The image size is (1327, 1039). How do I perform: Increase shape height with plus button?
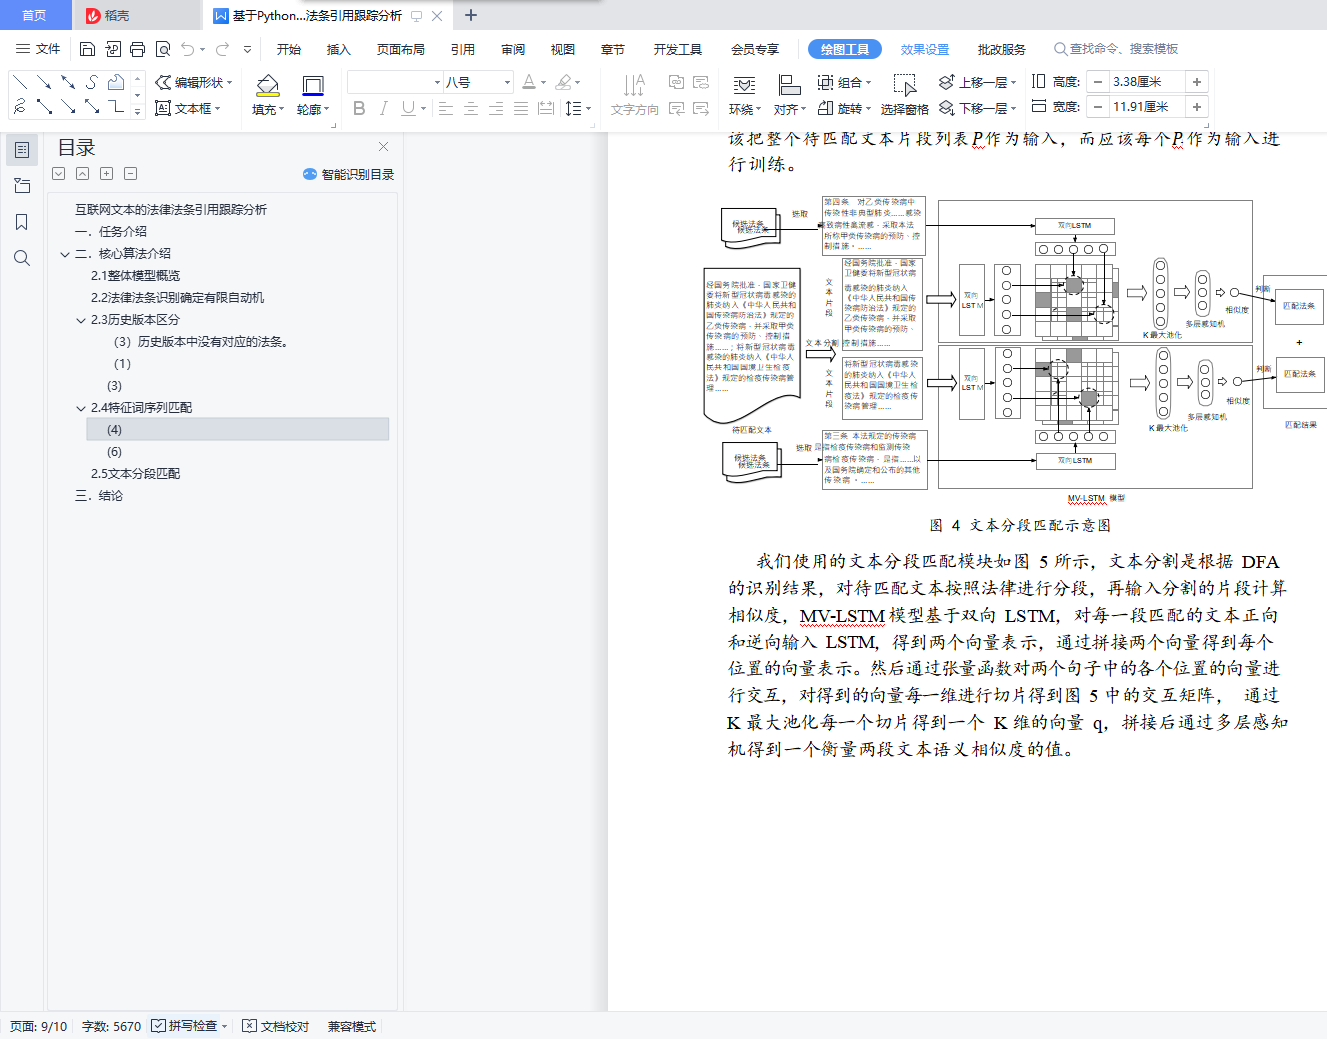(1196, 82)
